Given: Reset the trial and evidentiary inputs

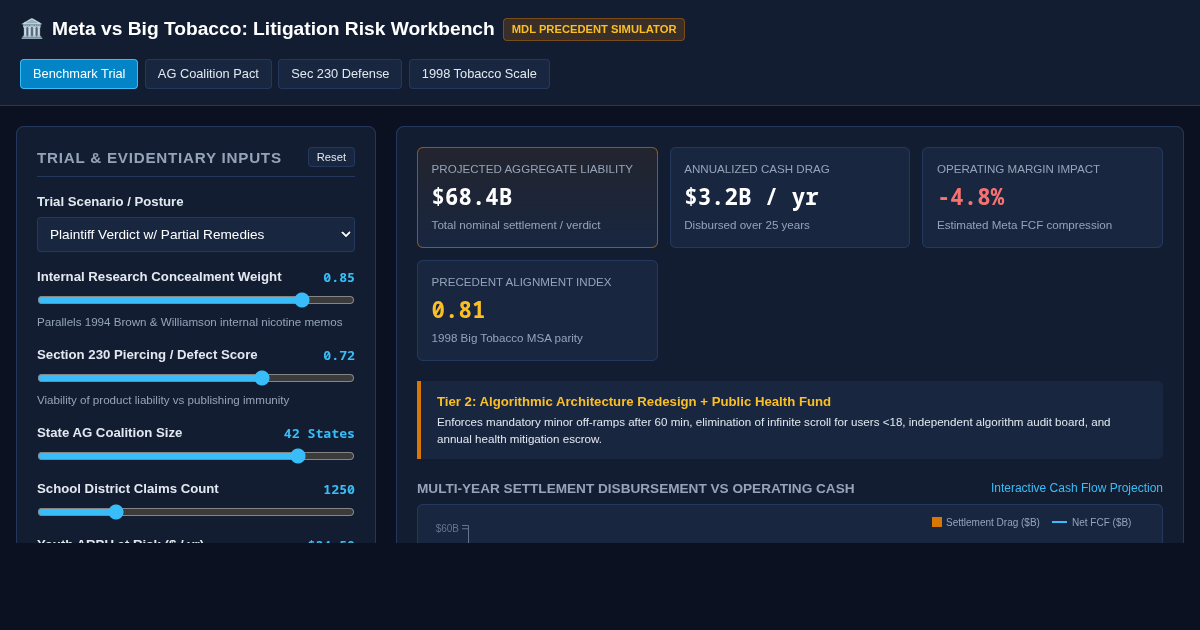Looking at the screenshot, I should [x=331, y=157].
